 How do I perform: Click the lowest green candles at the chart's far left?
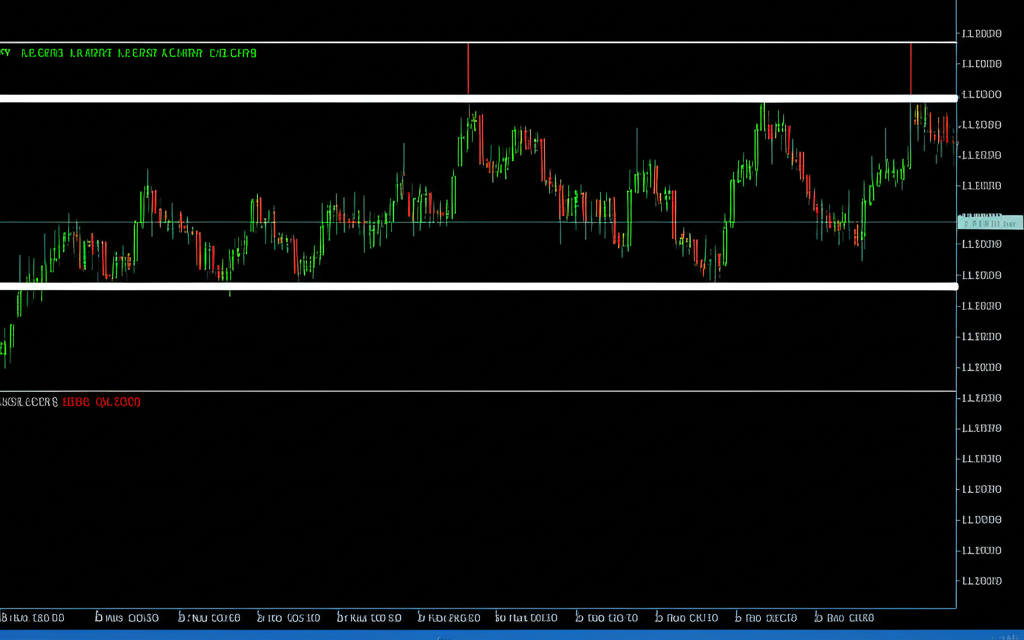pos(6,345)
